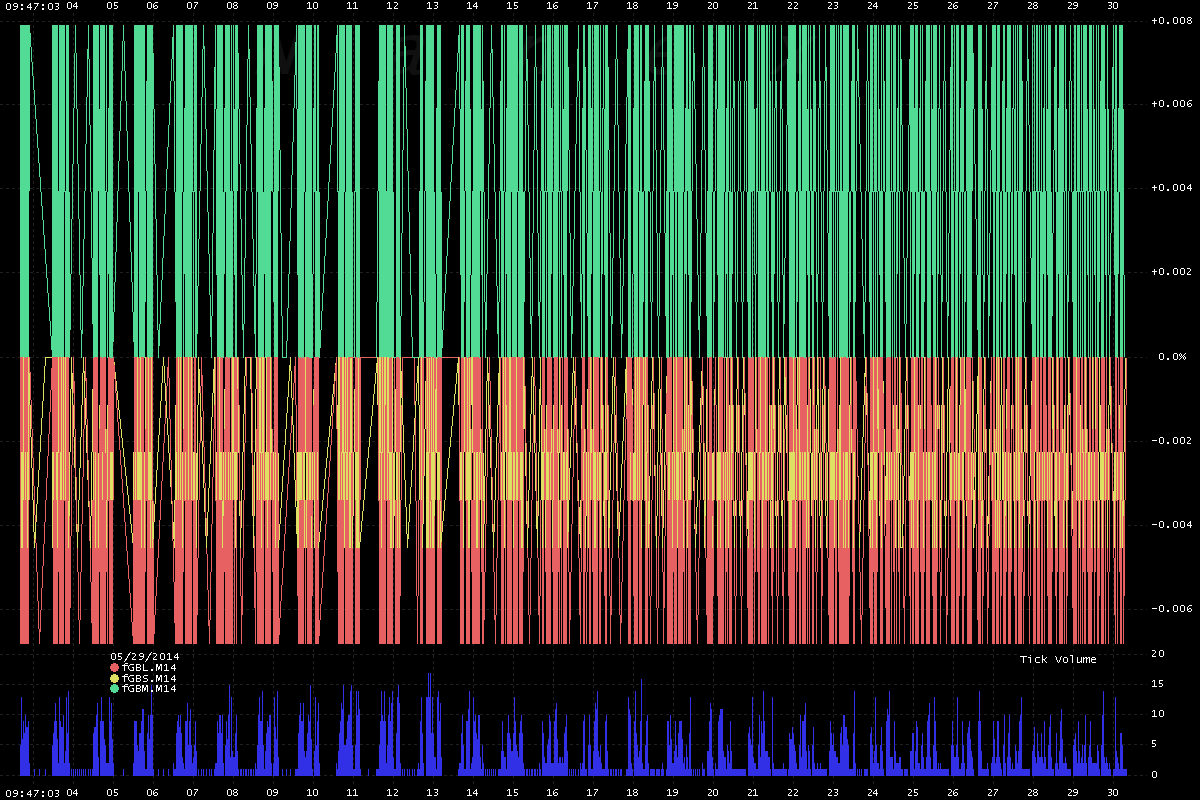Click the yellow fGBS.M14 legend dot

(114, 678)
